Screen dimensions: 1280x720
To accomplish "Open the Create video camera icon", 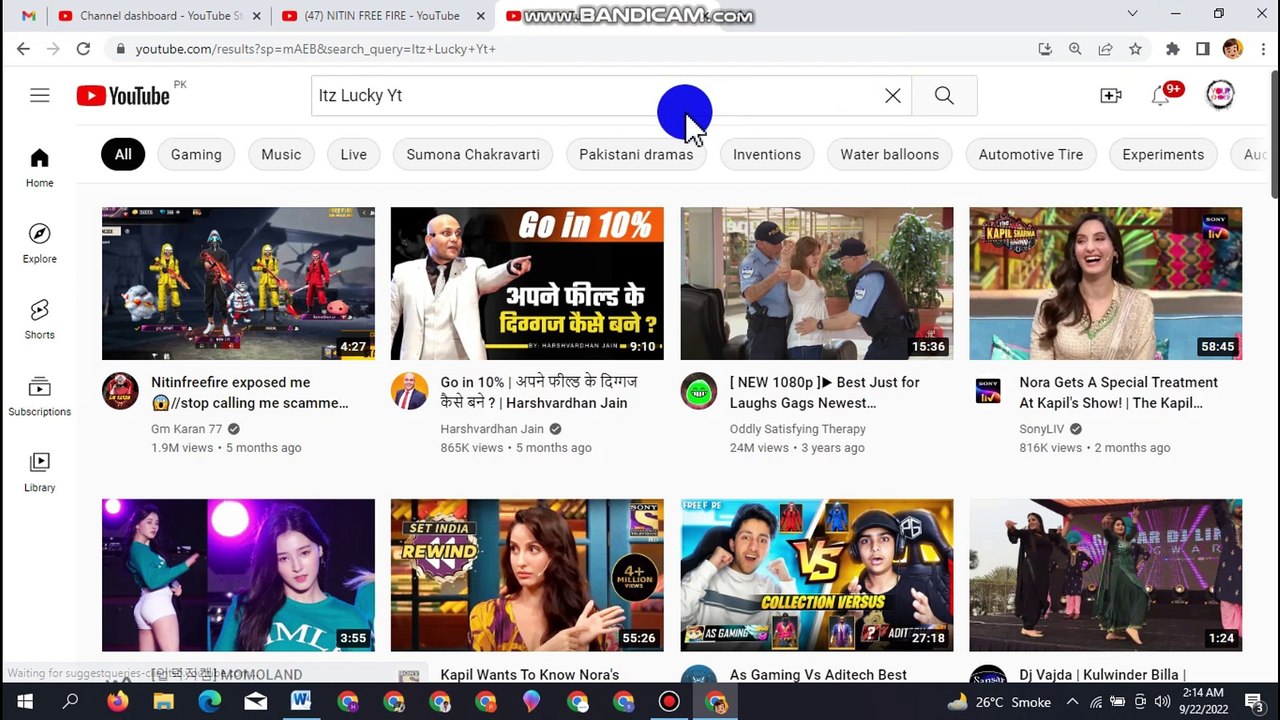I will pyautogui.click(x=1111, y=95).
